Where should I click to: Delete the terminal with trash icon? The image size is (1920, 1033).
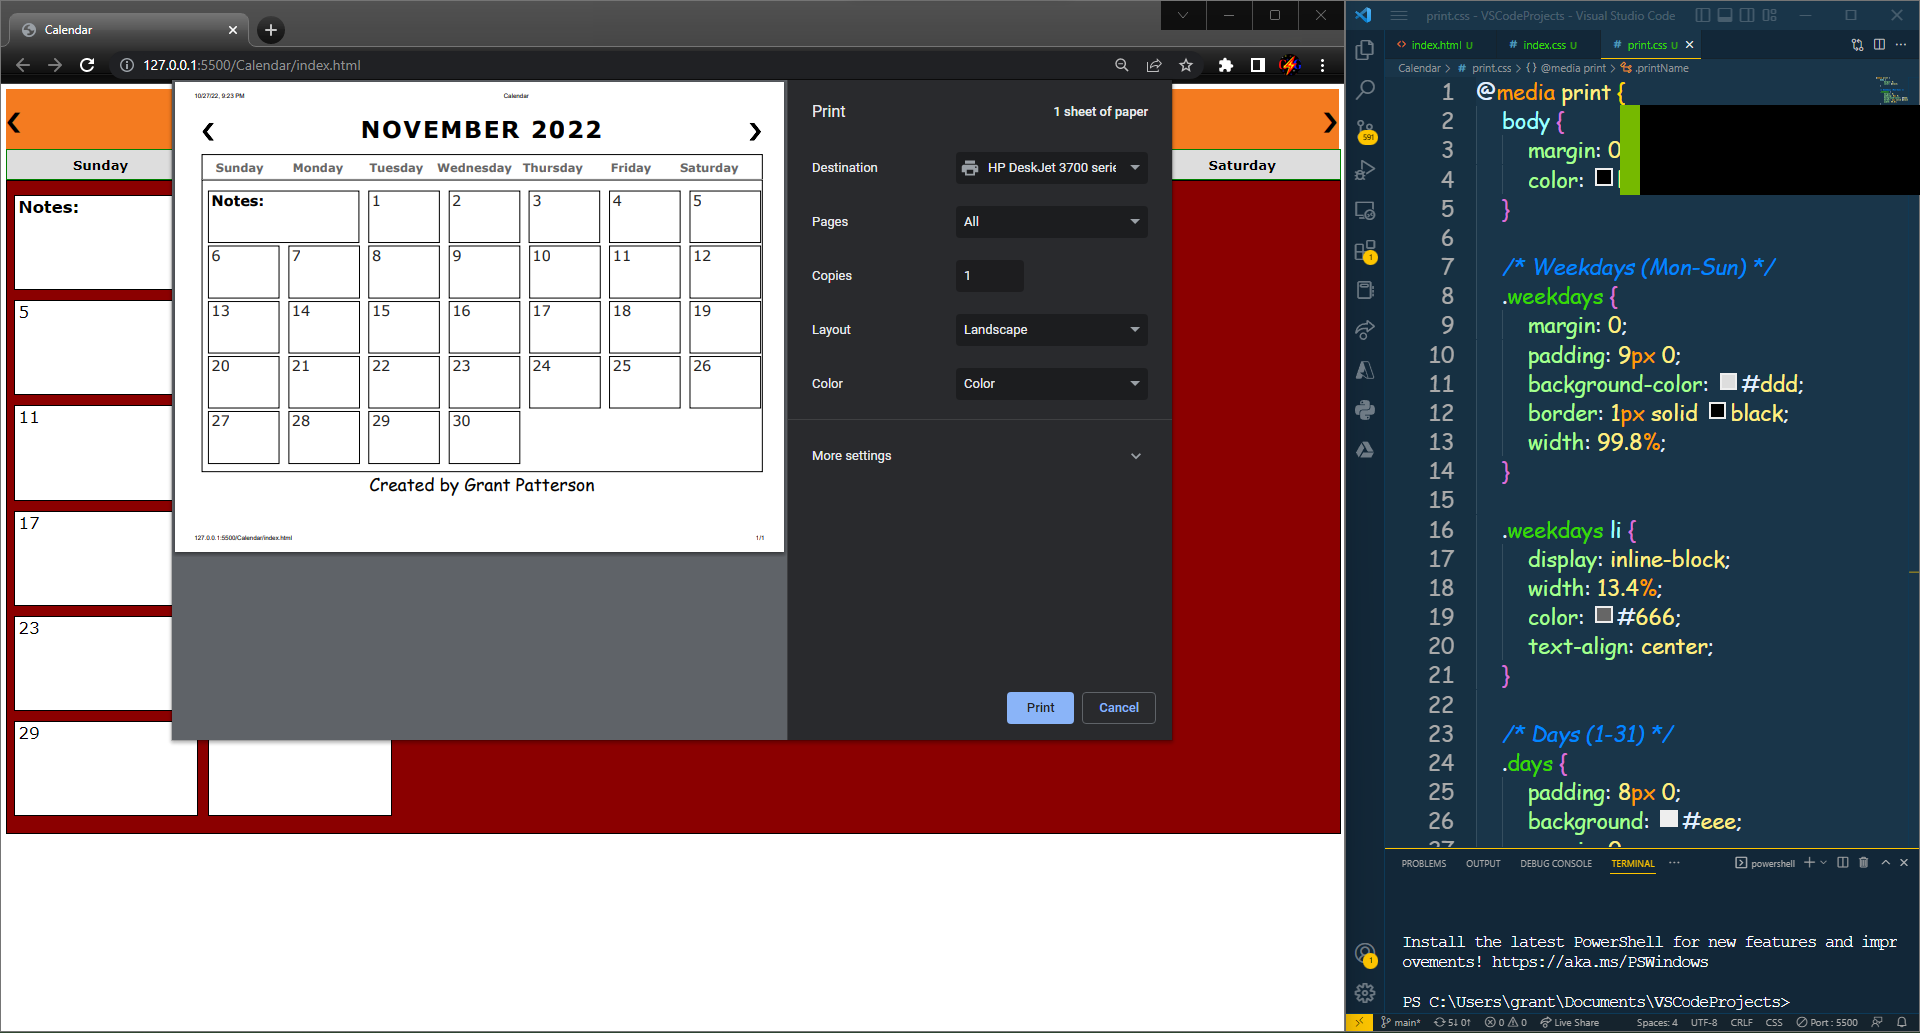click(1863, 863)
